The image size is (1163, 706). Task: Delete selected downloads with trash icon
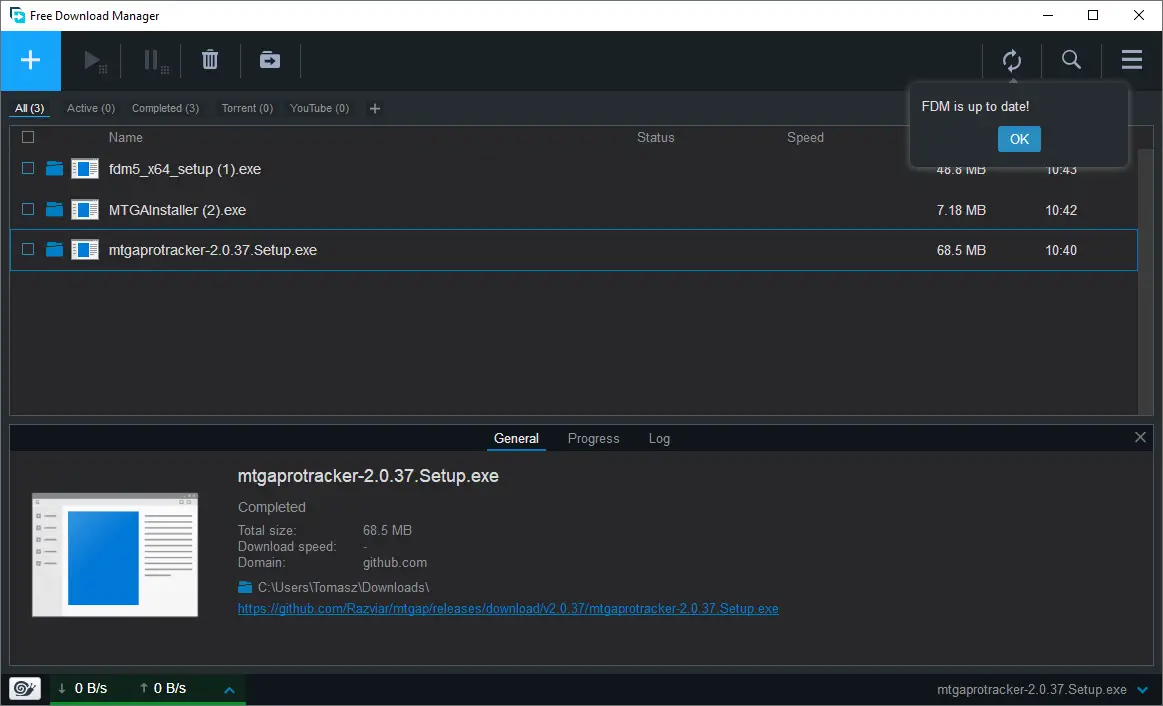point(210,60)
